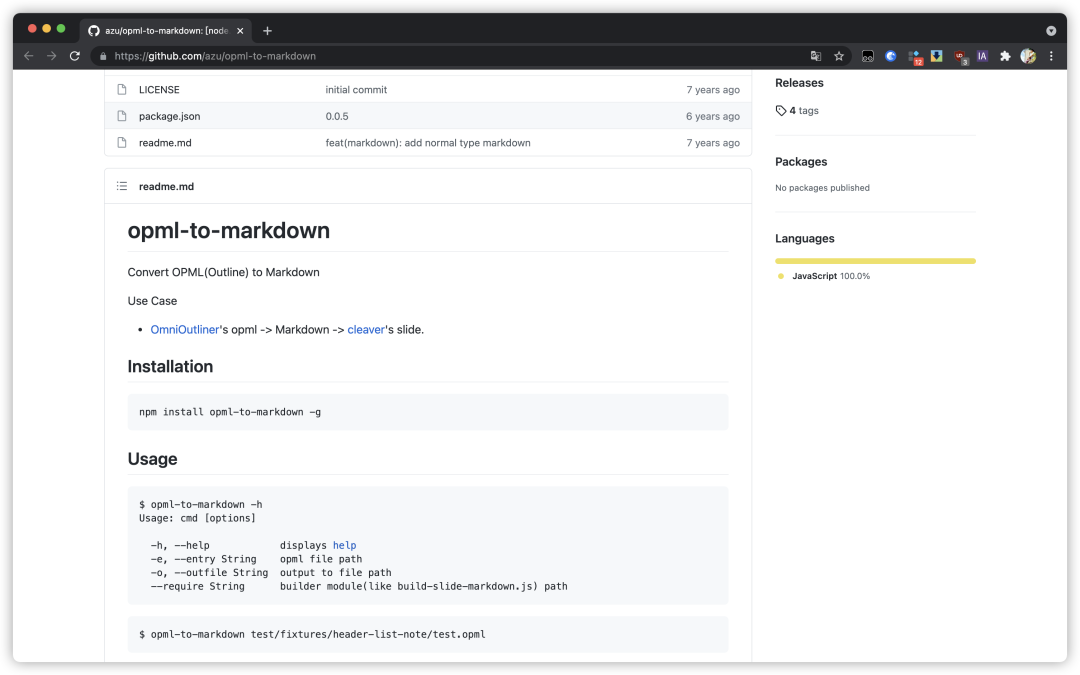Click the puzzle-piece Extensions icon
The height and width of the screenshot is (675, 1080).
[x=1004, y=56]
